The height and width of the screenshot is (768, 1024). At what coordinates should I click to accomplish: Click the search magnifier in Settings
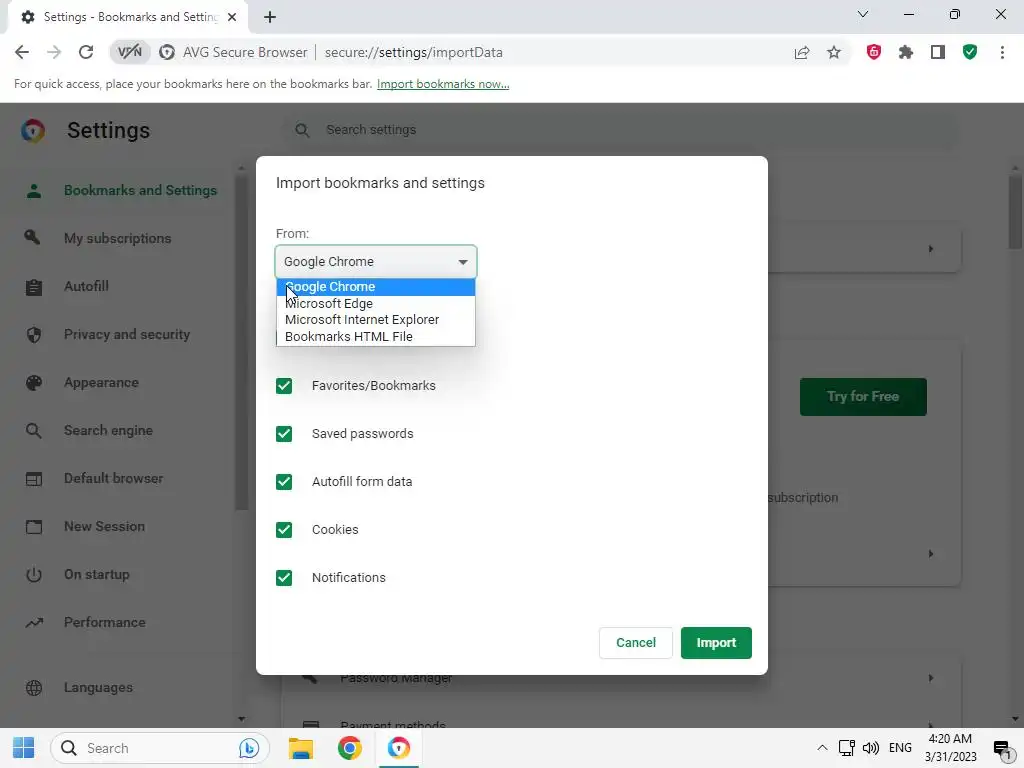(x=302, y=130)
